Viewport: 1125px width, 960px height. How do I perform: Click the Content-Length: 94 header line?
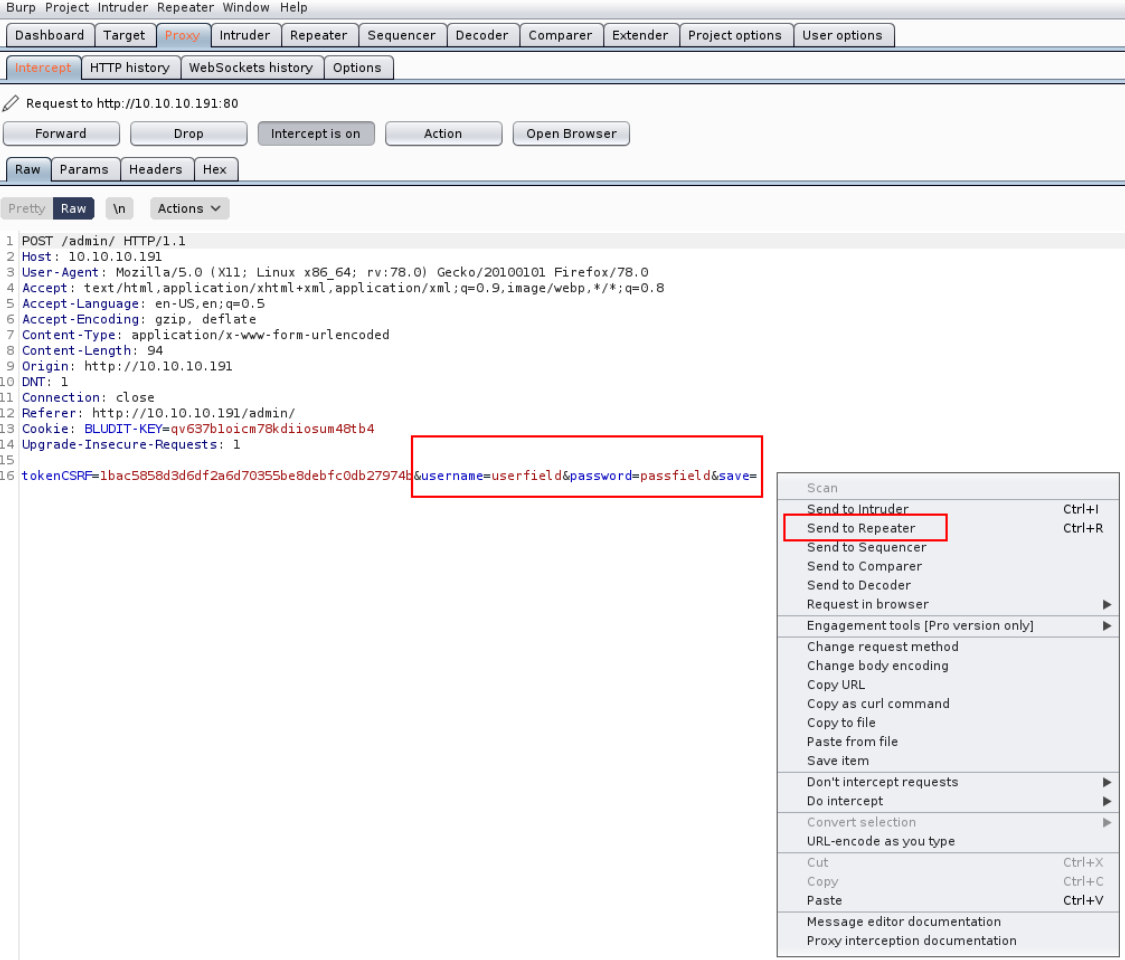[x=93, y=350]
